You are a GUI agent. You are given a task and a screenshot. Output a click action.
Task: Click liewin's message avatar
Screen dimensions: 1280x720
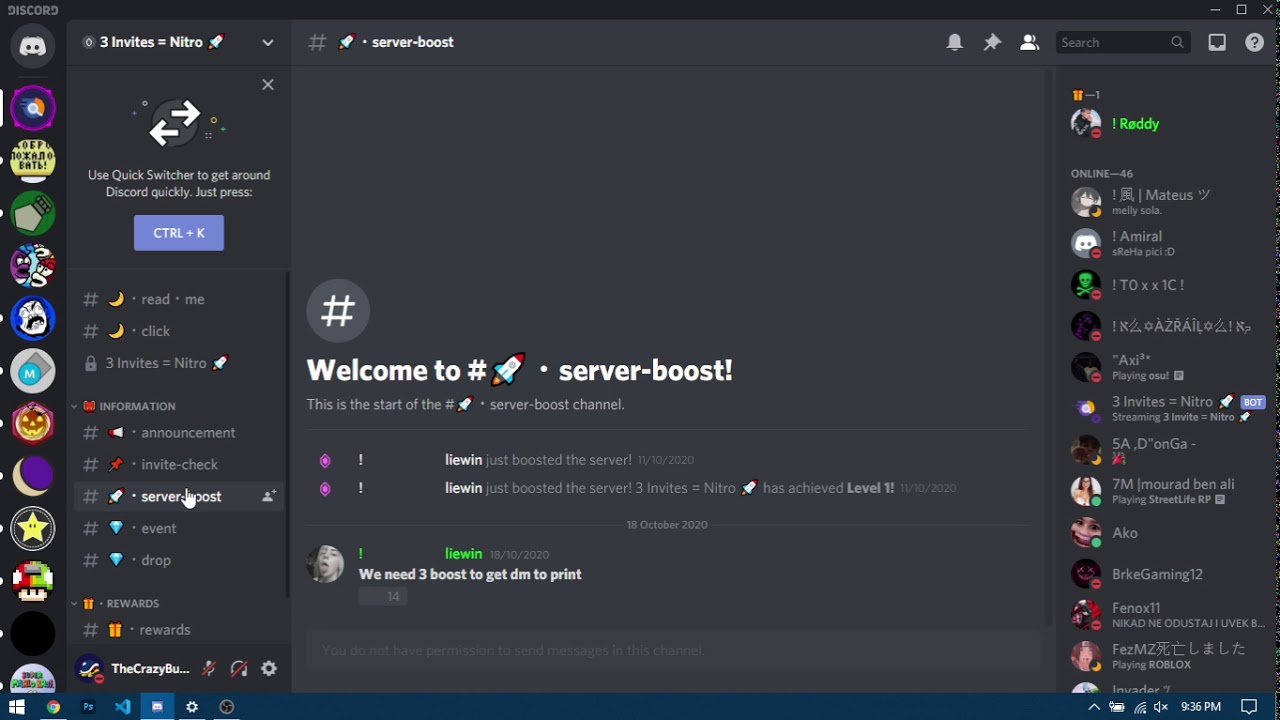325,564
